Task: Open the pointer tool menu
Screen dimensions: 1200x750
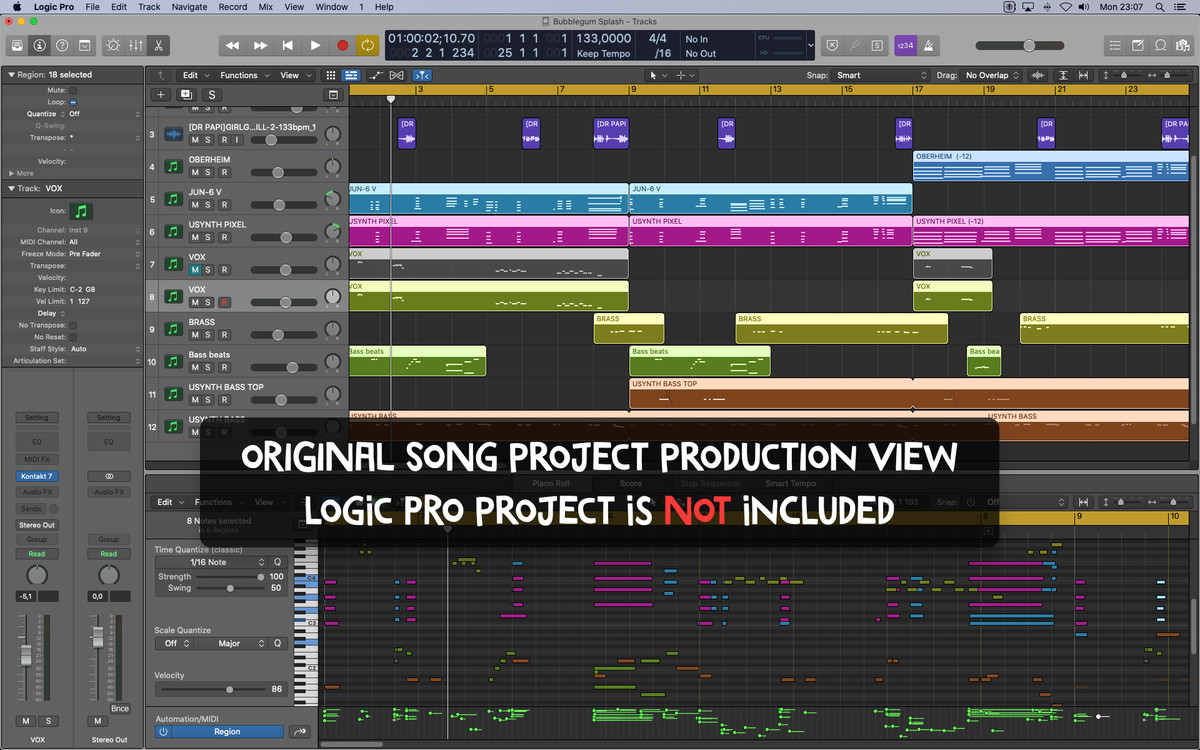Action: (656, 75)
